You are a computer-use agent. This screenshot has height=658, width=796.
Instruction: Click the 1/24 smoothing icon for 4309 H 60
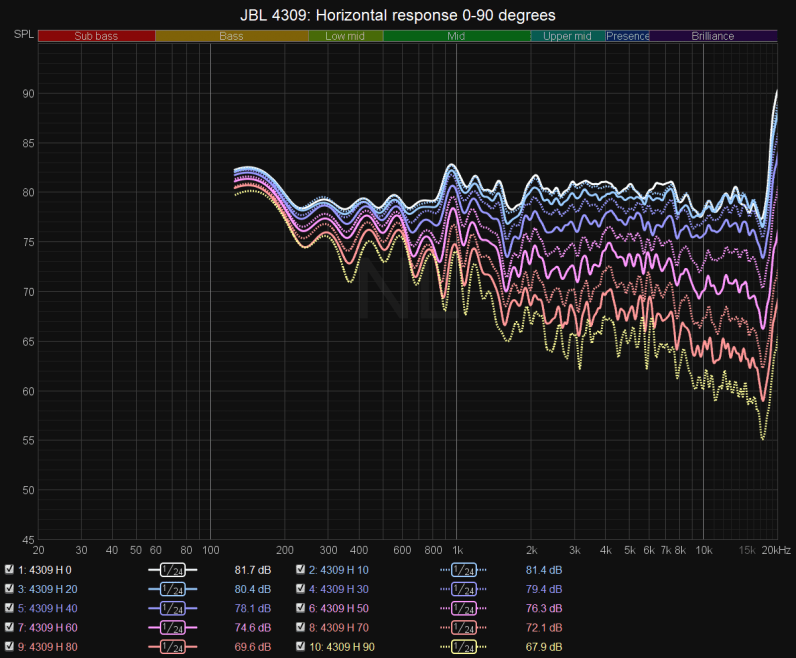point(172,628)
